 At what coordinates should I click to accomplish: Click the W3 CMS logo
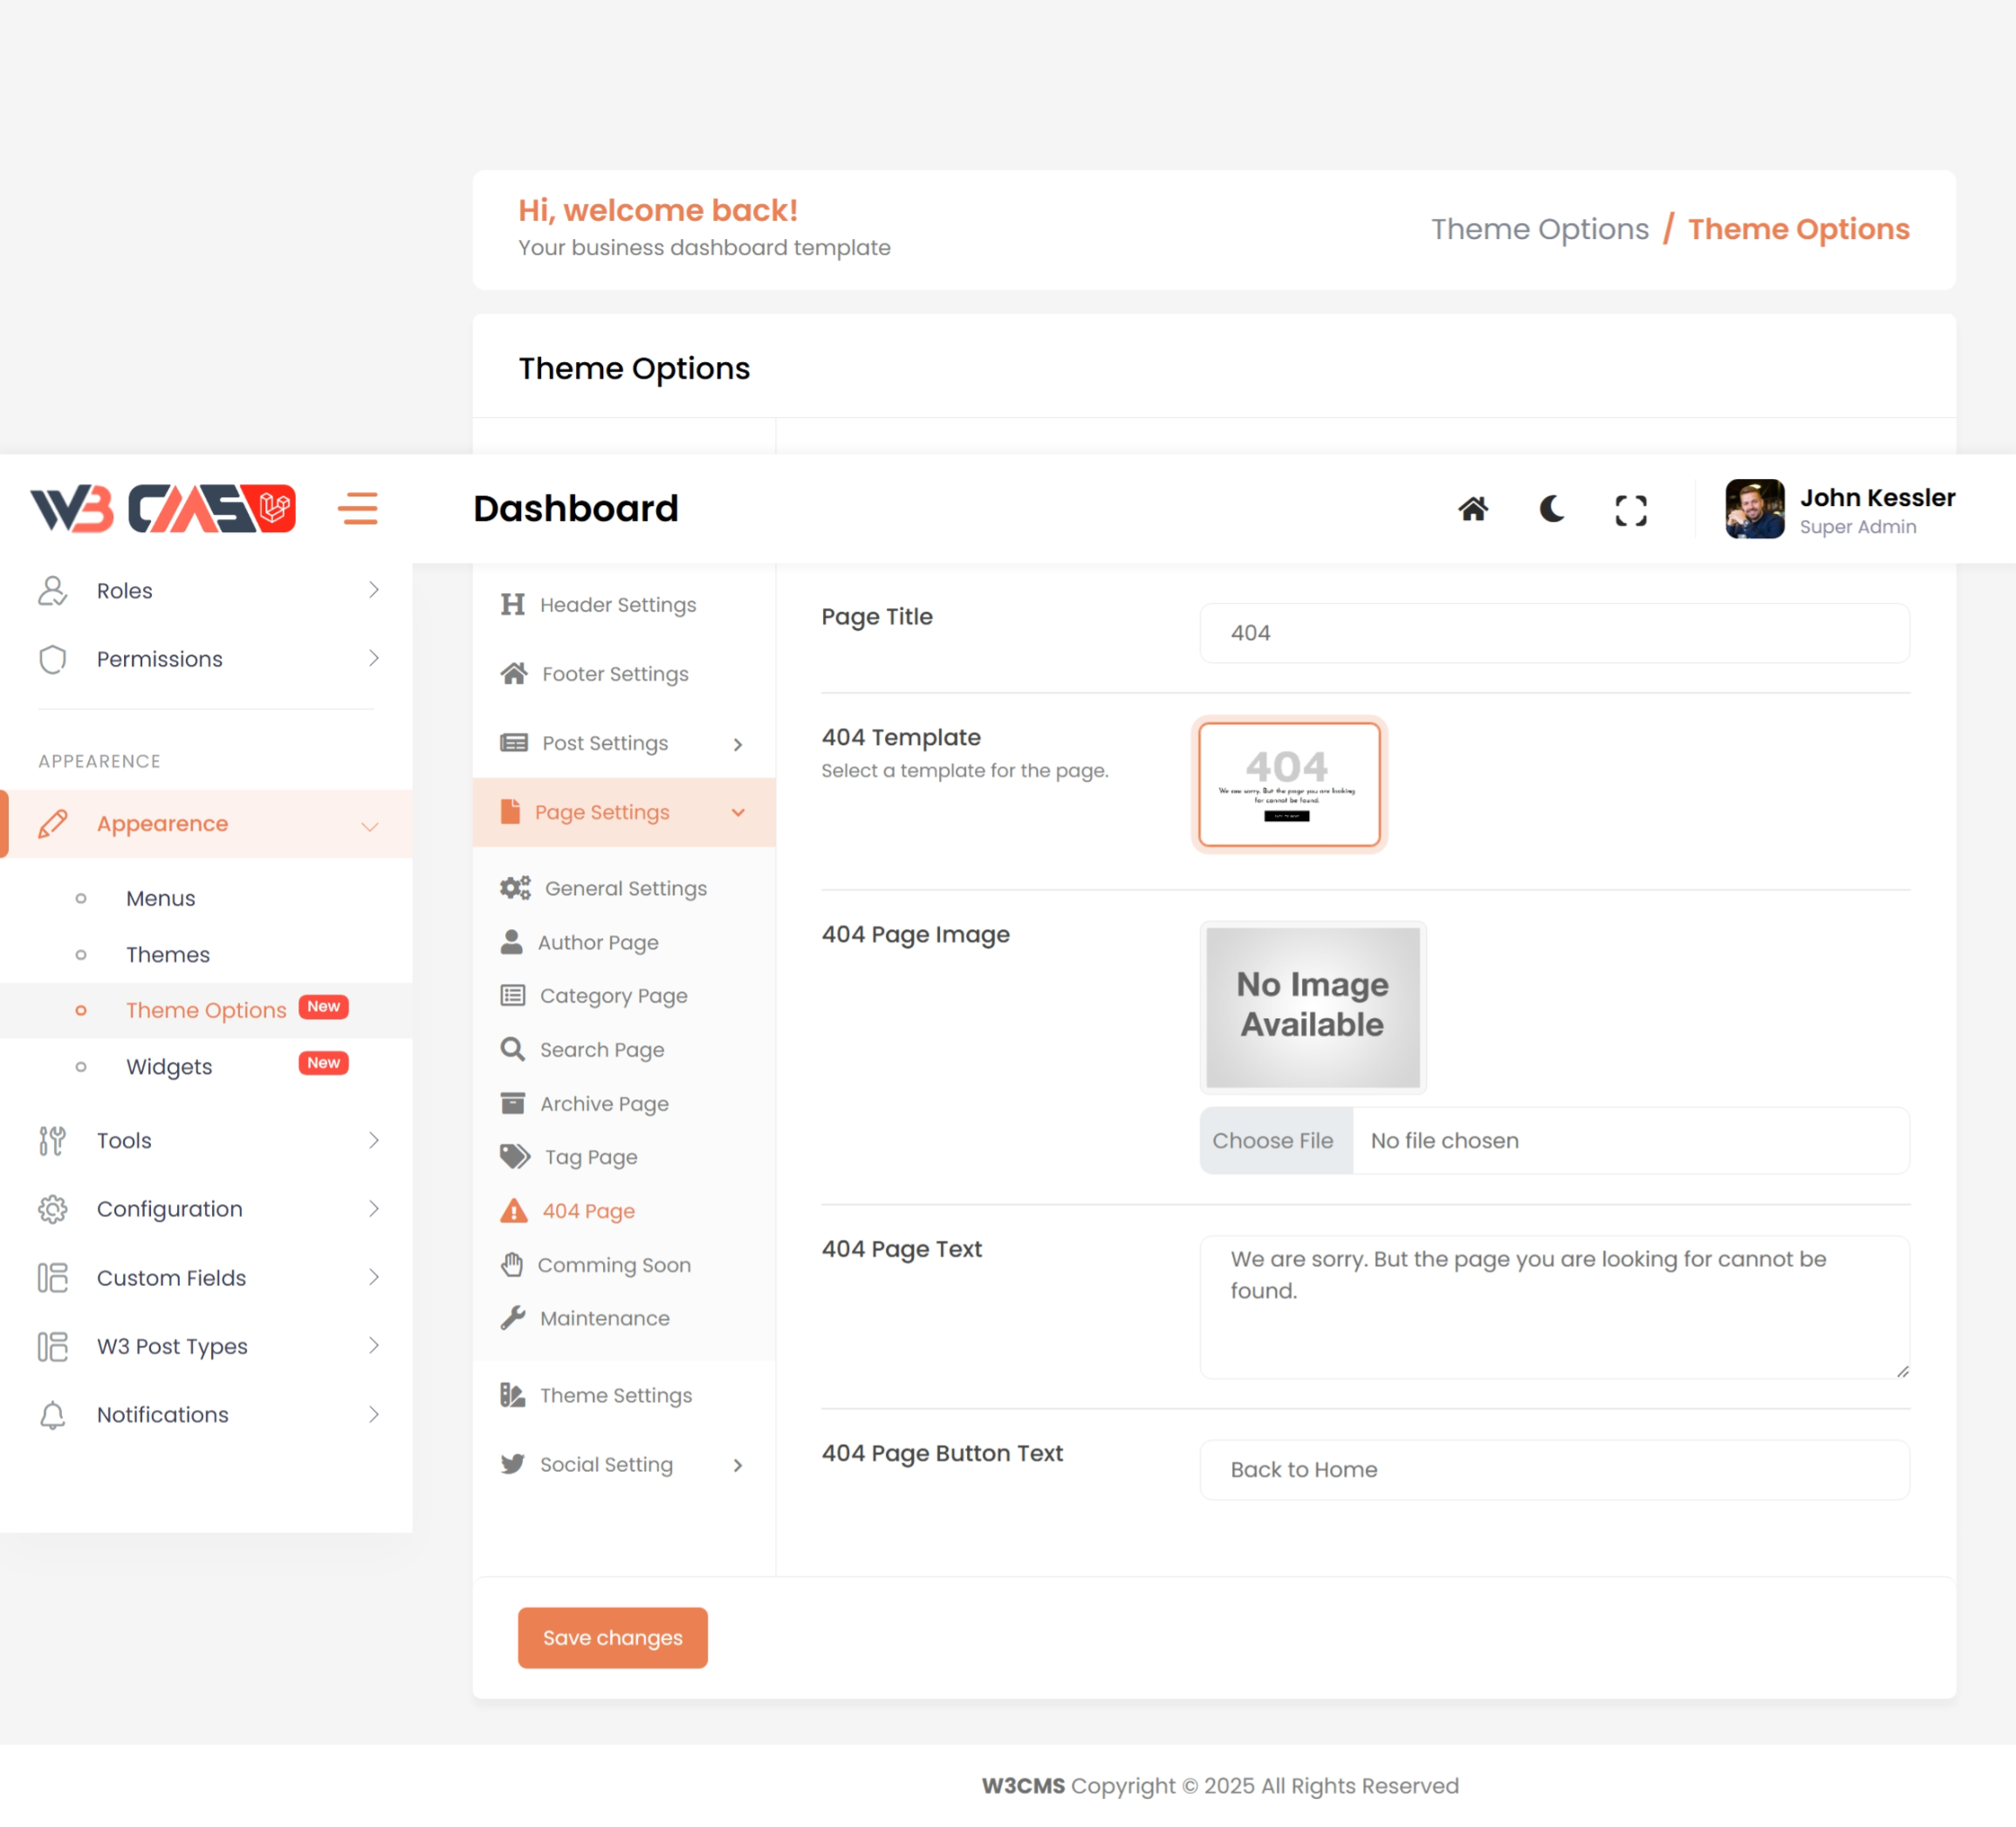point(163,508)
